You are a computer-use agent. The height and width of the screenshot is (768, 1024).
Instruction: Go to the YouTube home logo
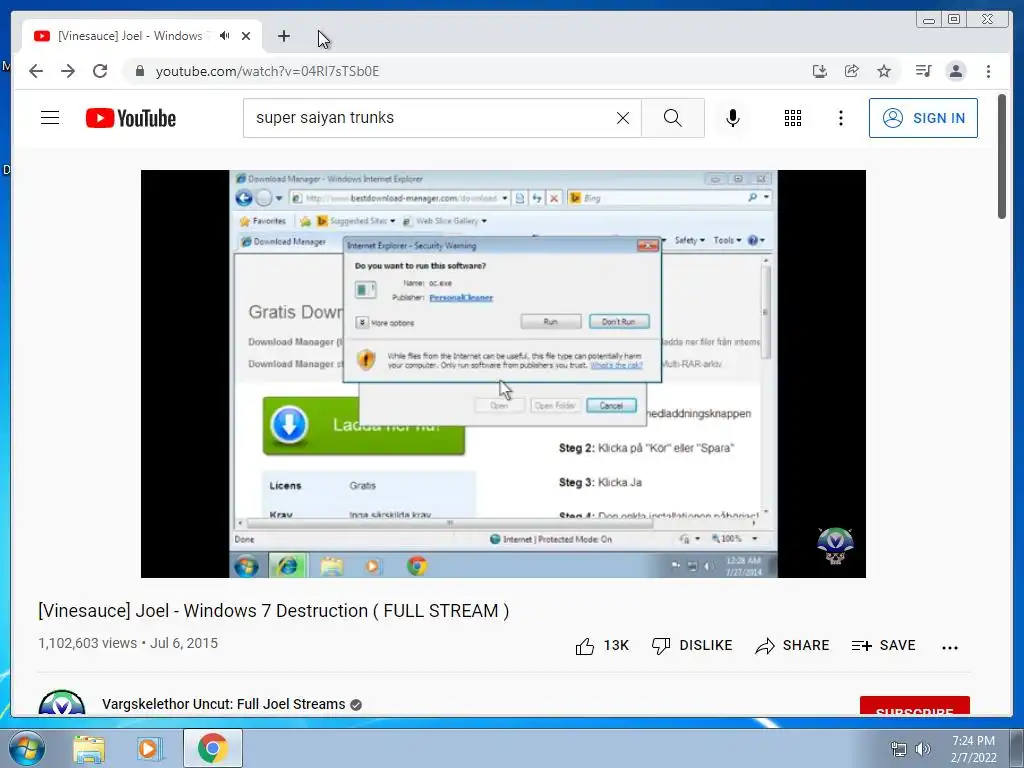pos(131,118)
